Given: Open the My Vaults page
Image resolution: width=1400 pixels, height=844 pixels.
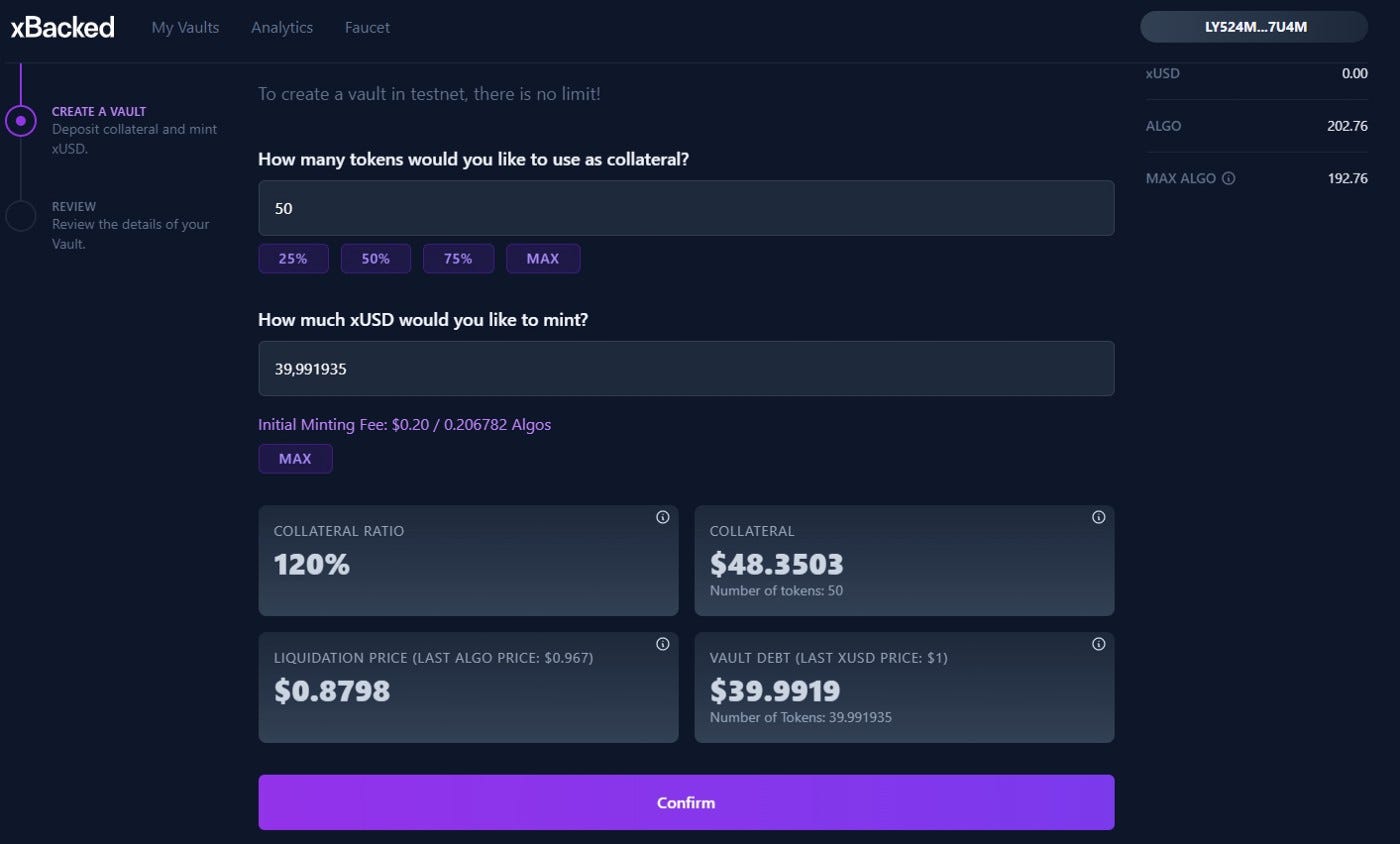Looking at the screenshot, I should click(185, 28).
